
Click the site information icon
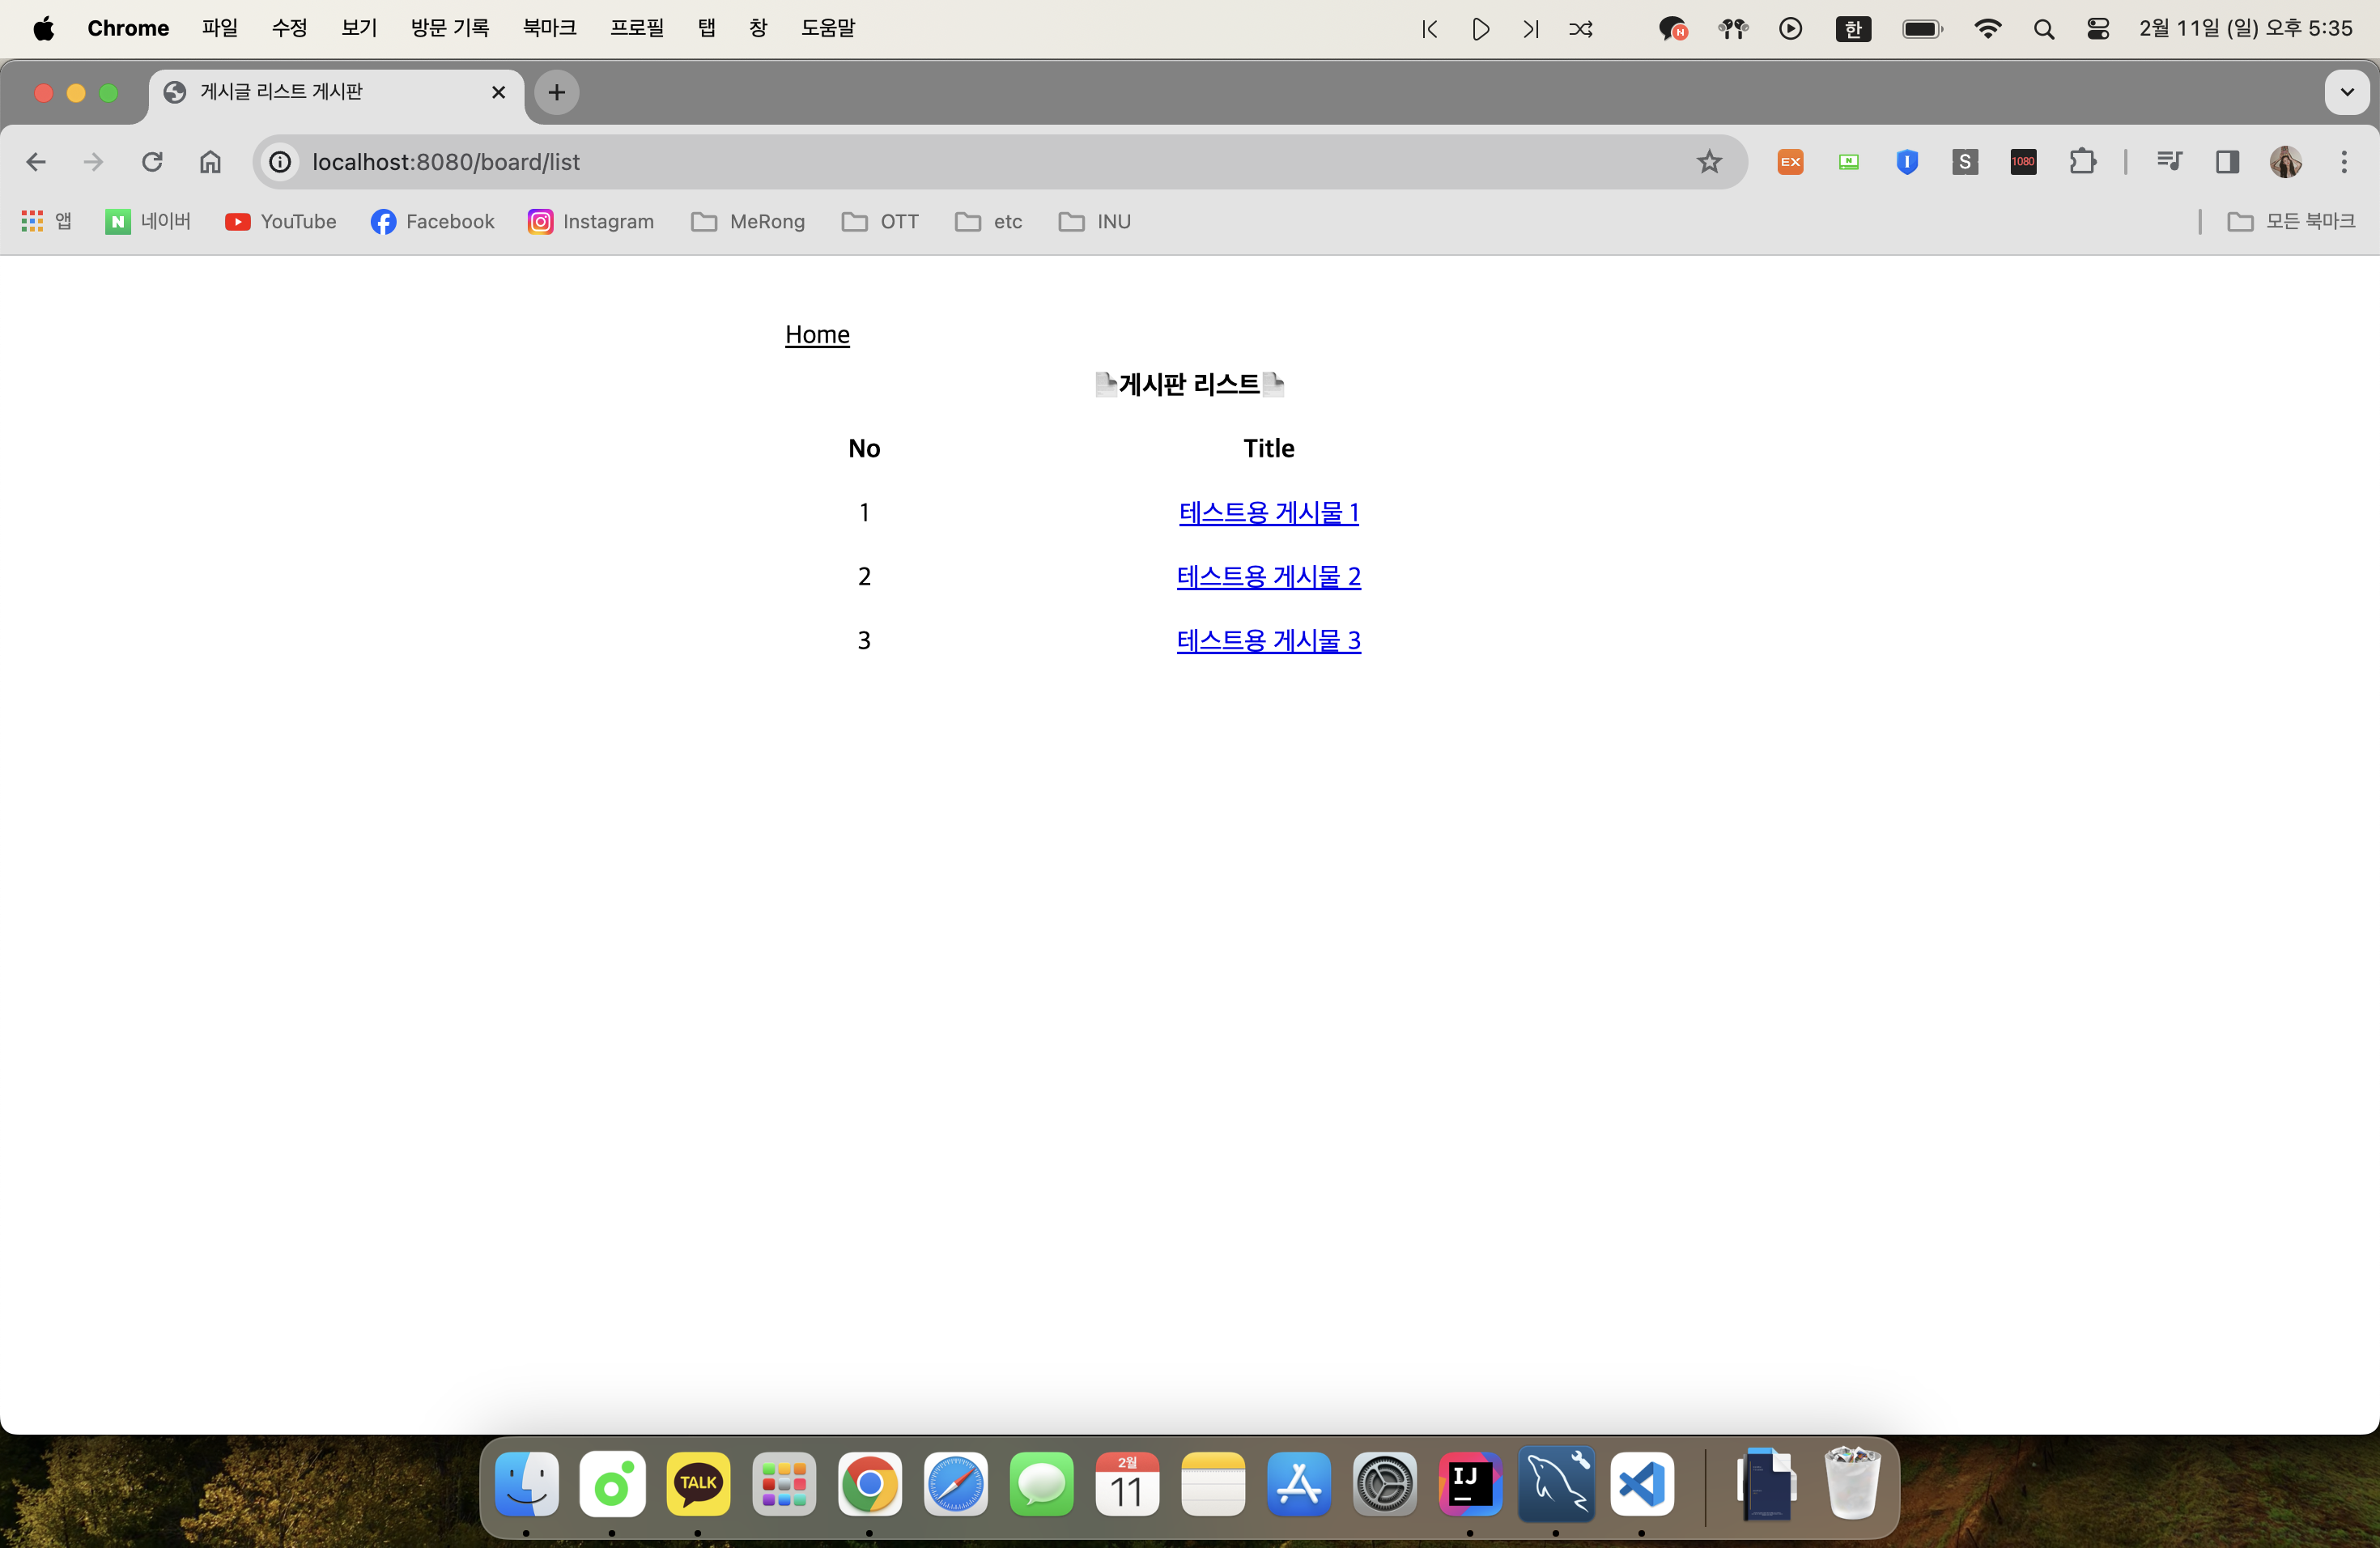pyautogui.click(x=281, y=162)
